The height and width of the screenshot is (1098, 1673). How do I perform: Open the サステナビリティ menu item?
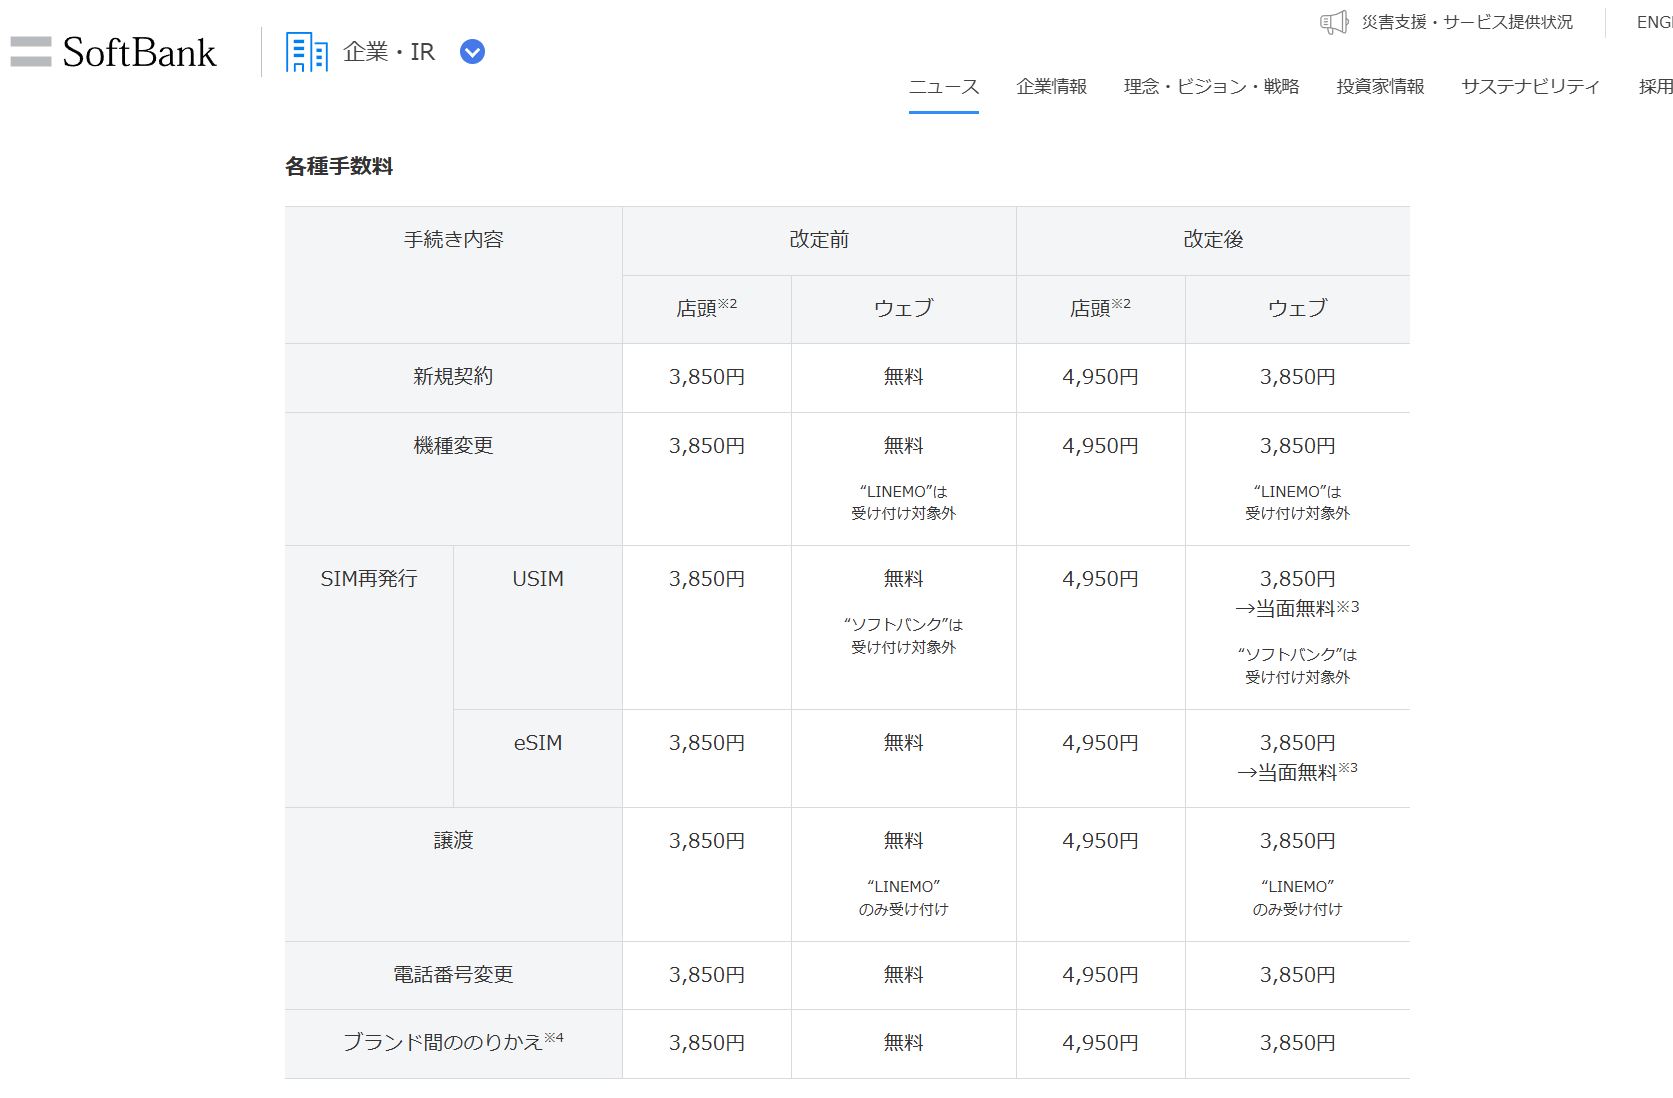(1530, 86)
